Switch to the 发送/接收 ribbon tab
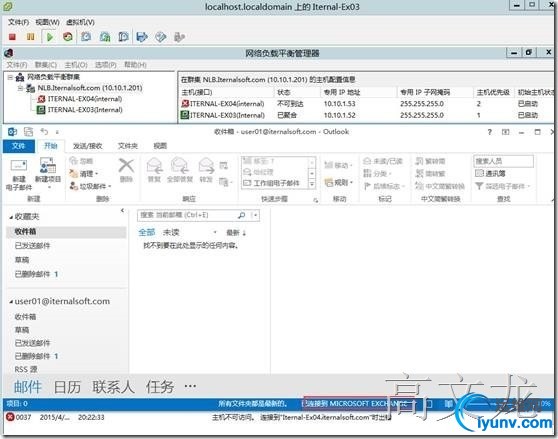 click(88, 146)
